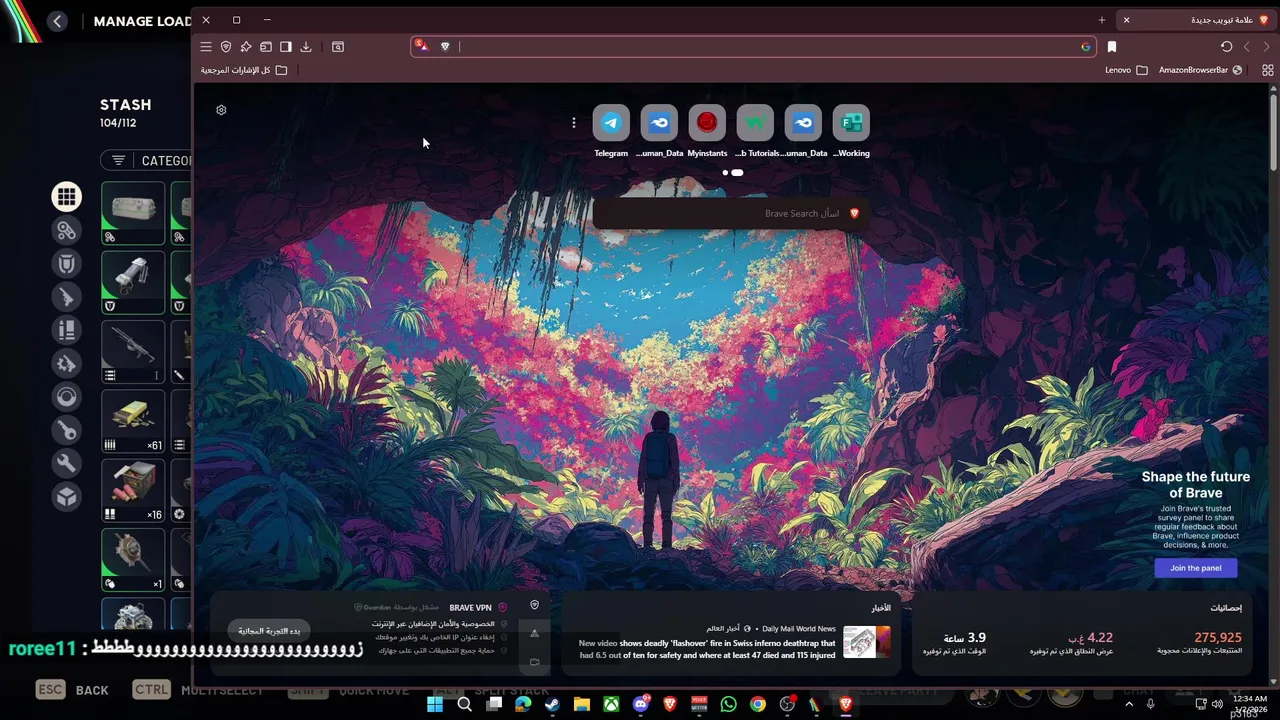This screenshot has width=1280, height=720.
Task: Select the new tab titled in Arabic
Action: point(1195,20)
